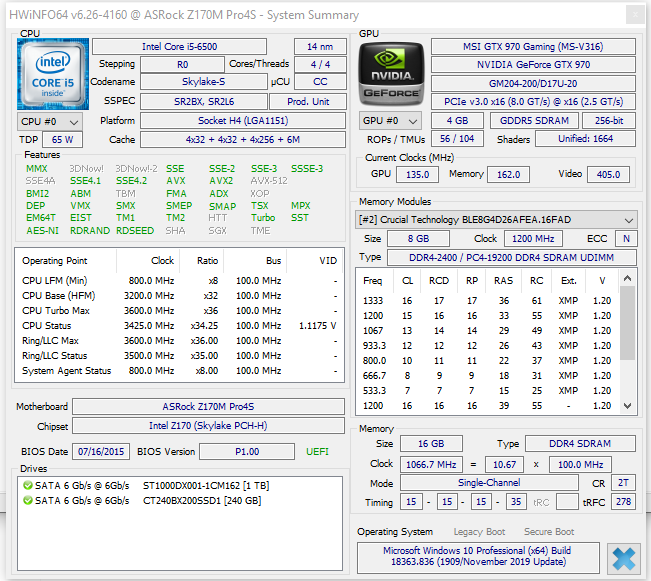
Task: Click the ASRock Z170M Pro4S motherboard field
Action: pos(208,407)
